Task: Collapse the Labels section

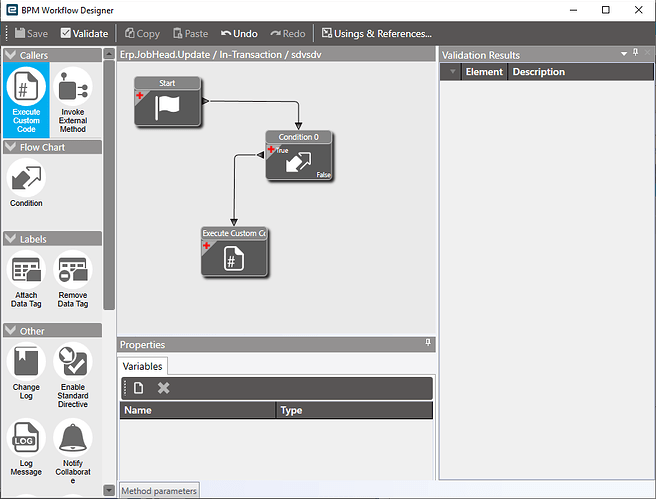Action: click(10, 239)
